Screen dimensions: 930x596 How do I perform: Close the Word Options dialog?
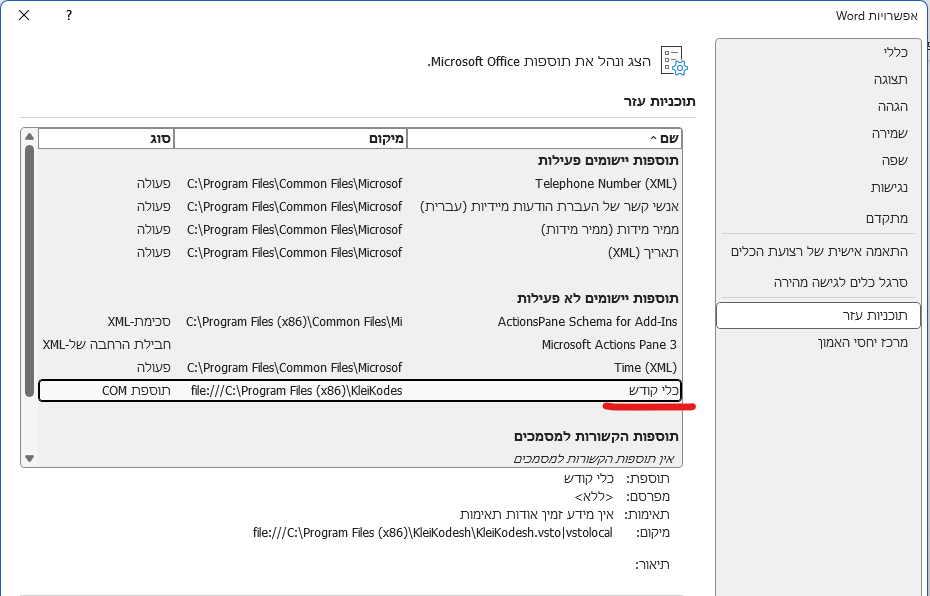pyautogui.click(x=23, y=16)
